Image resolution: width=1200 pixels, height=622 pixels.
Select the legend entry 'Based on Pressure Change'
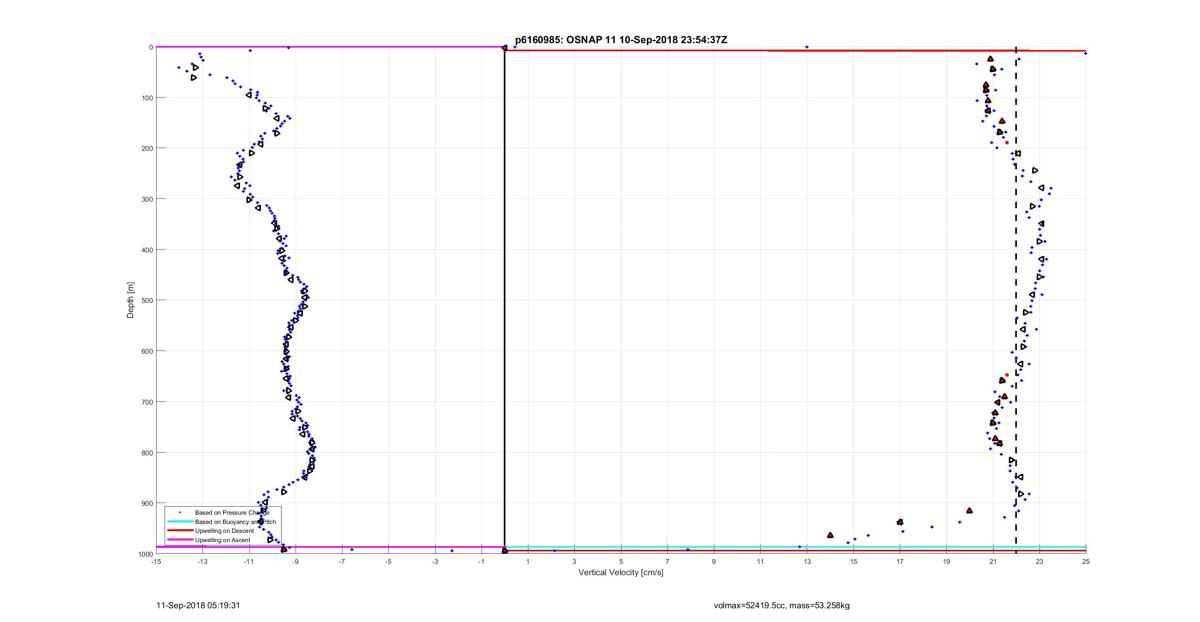232,512
